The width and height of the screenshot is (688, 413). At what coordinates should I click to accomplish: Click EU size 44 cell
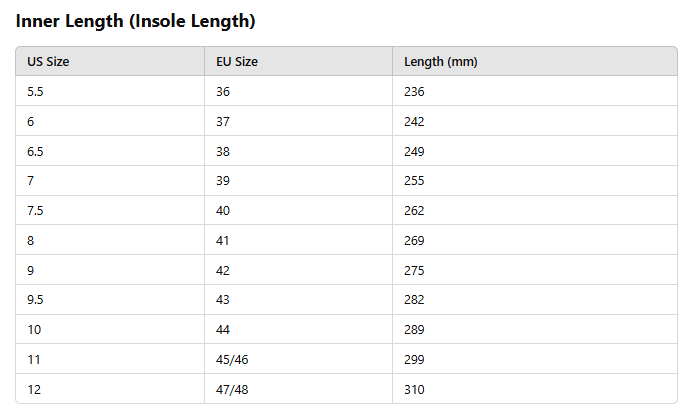coord(224,330)
